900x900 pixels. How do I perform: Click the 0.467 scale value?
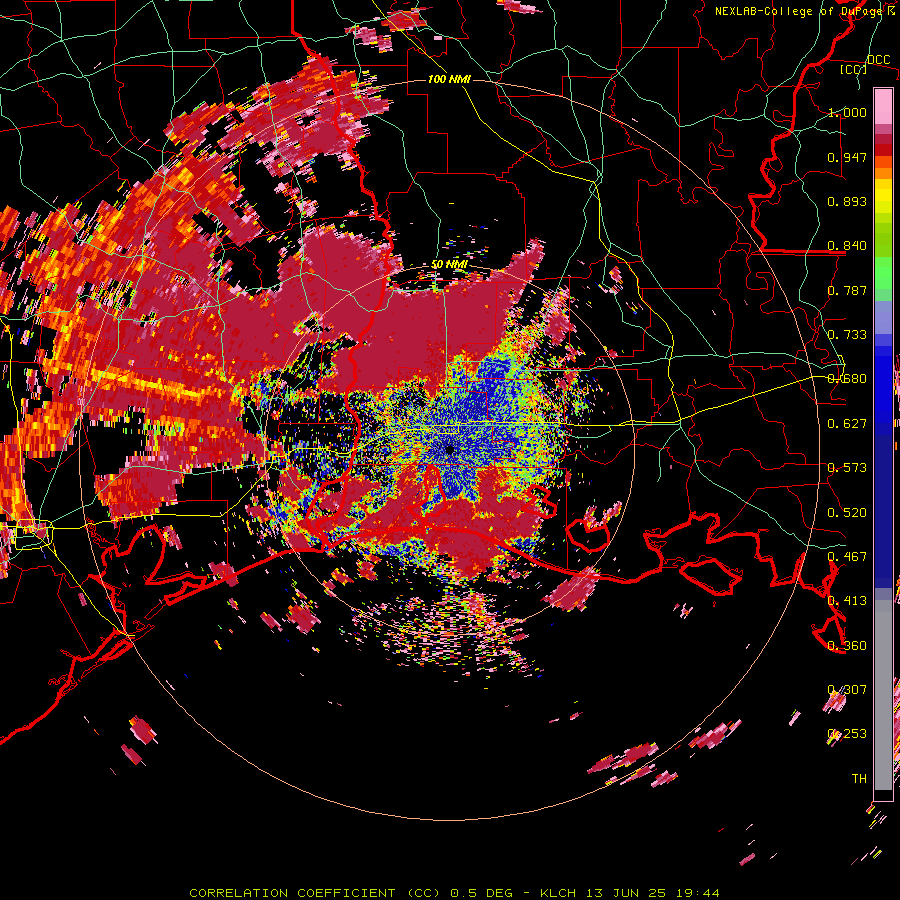847,557
